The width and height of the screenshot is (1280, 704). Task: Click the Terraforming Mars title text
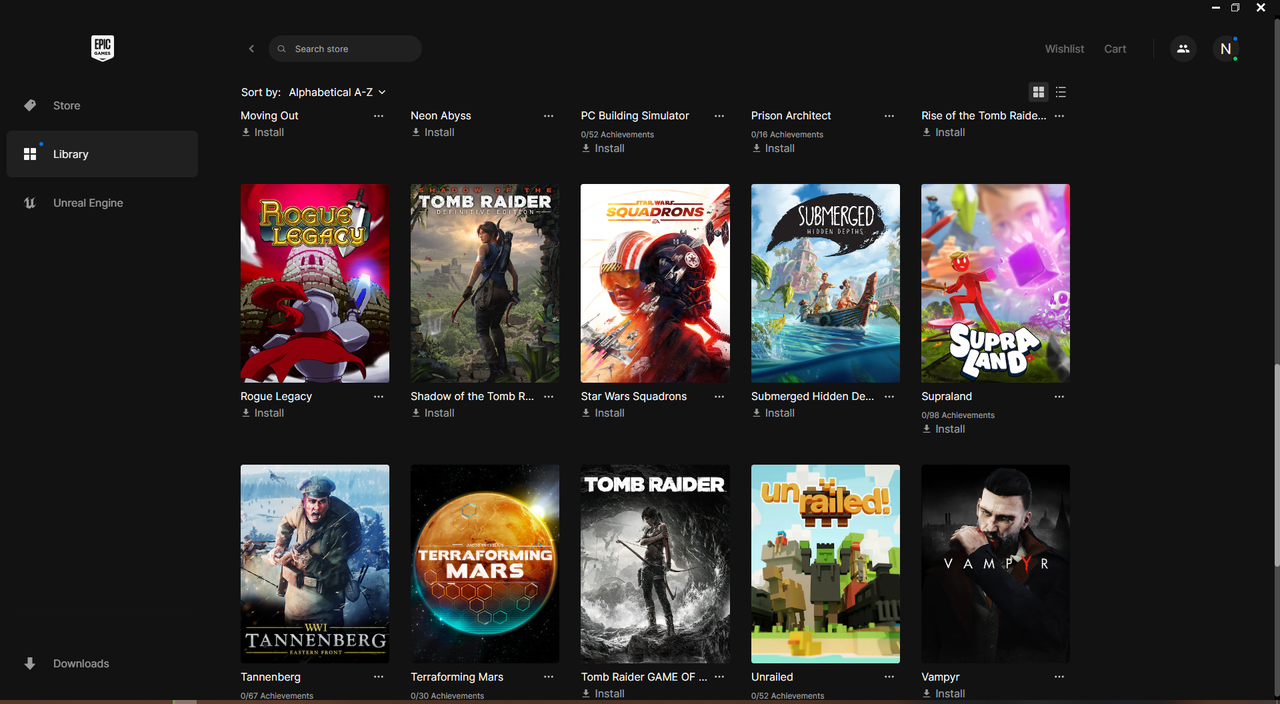point(457,677)
